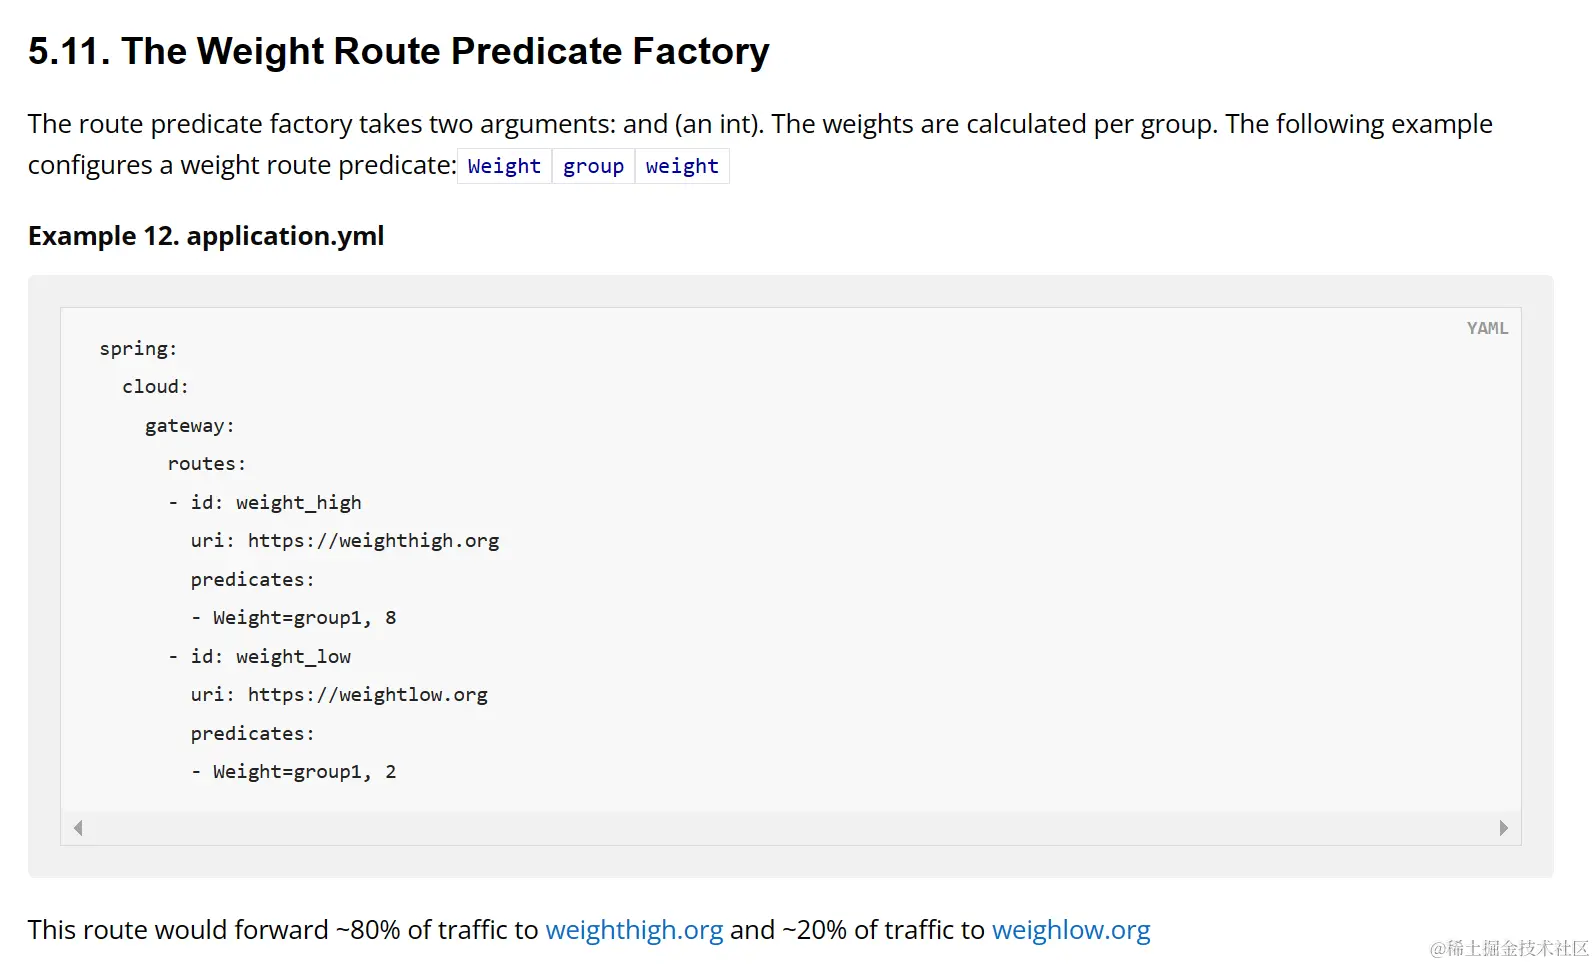Viewport: 1596px width, 965px height.
Task: Click the YAML language label in code block
Action: (x=1487, y=328)
